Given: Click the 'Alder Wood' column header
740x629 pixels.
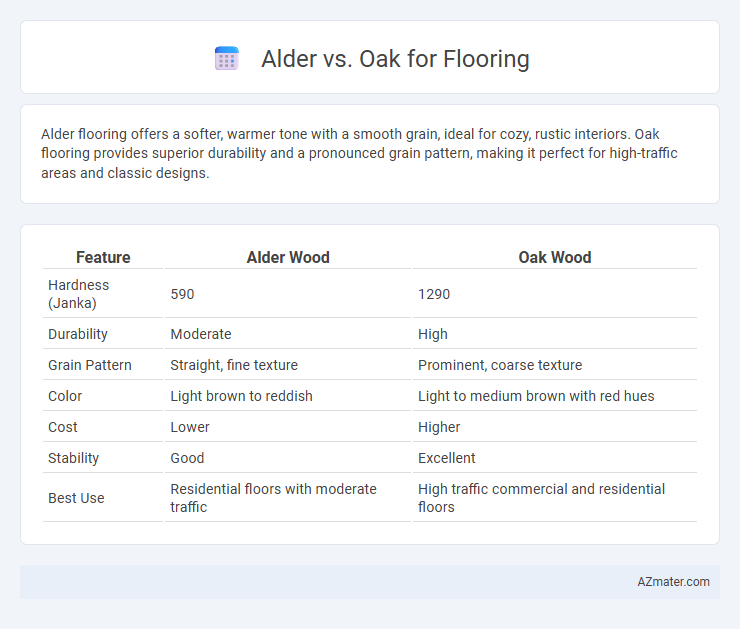Looking at the screenshot, I should 288,257.
